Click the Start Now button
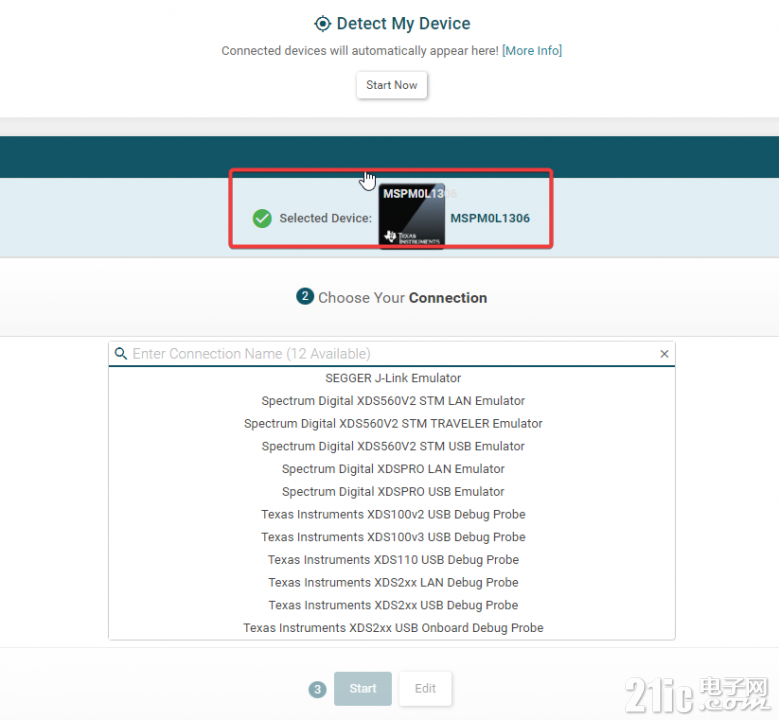779x720 pixels. 391,85
